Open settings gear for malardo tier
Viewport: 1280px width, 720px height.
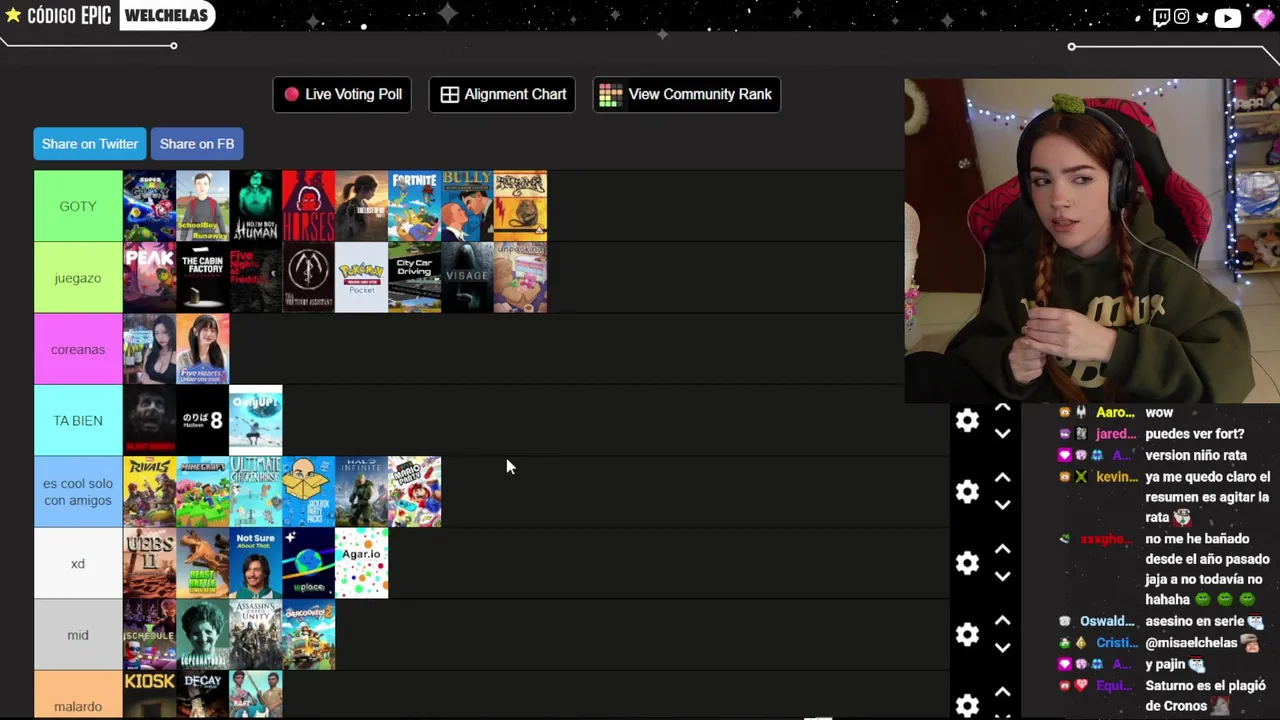click(x=967, y=706)
